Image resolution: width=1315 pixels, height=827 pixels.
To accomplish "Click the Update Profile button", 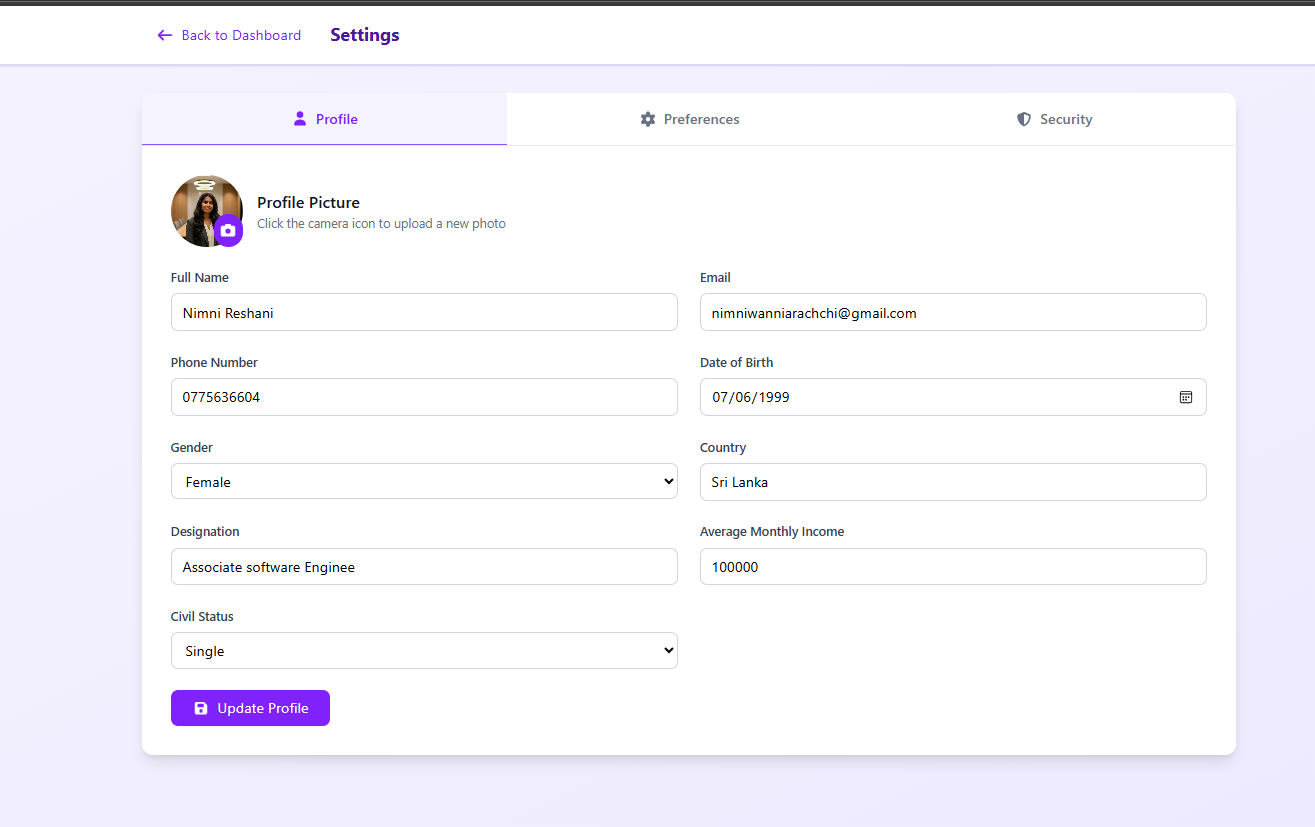I will [250, 708].
